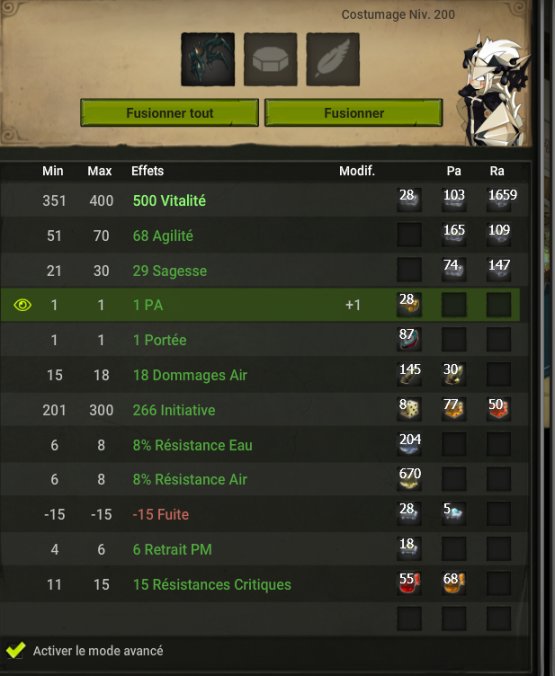Use the Pa Agilité rune showing 165
This screenshot has width=555, height=676.
[454, 235]
